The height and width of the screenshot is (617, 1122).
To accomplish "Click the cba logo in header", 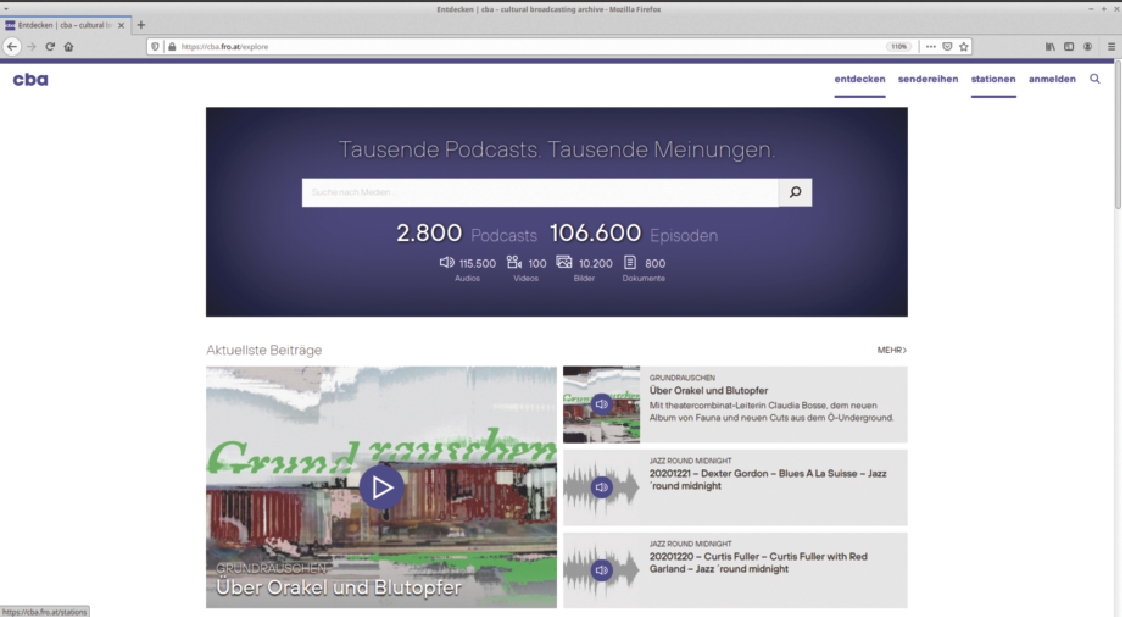I will tap(30, 79).
